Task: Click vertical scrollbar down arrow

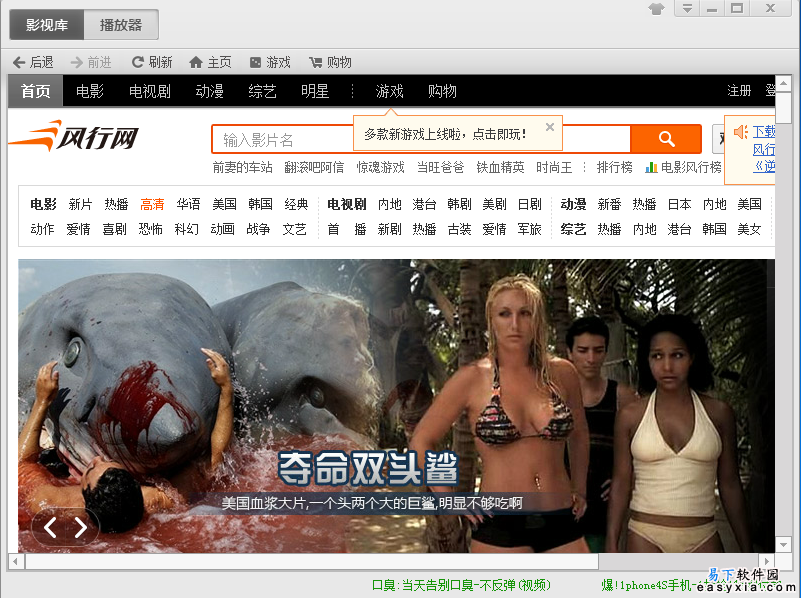Action: click(783, 544)
